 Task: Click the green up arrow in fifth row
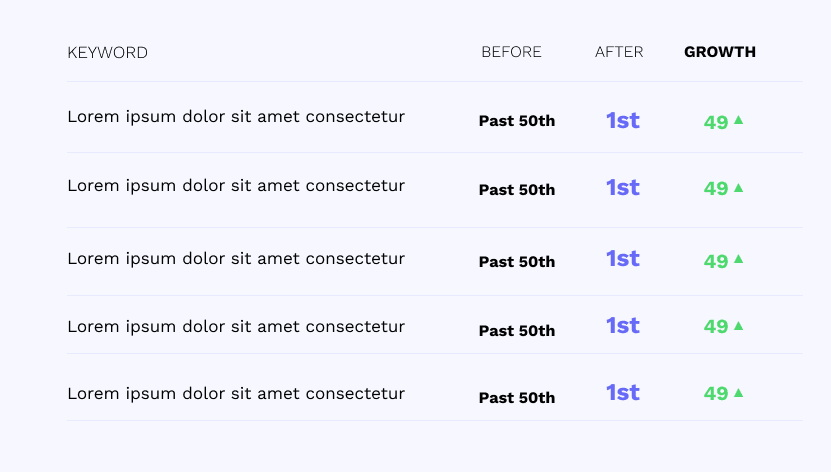click(738, 393)
